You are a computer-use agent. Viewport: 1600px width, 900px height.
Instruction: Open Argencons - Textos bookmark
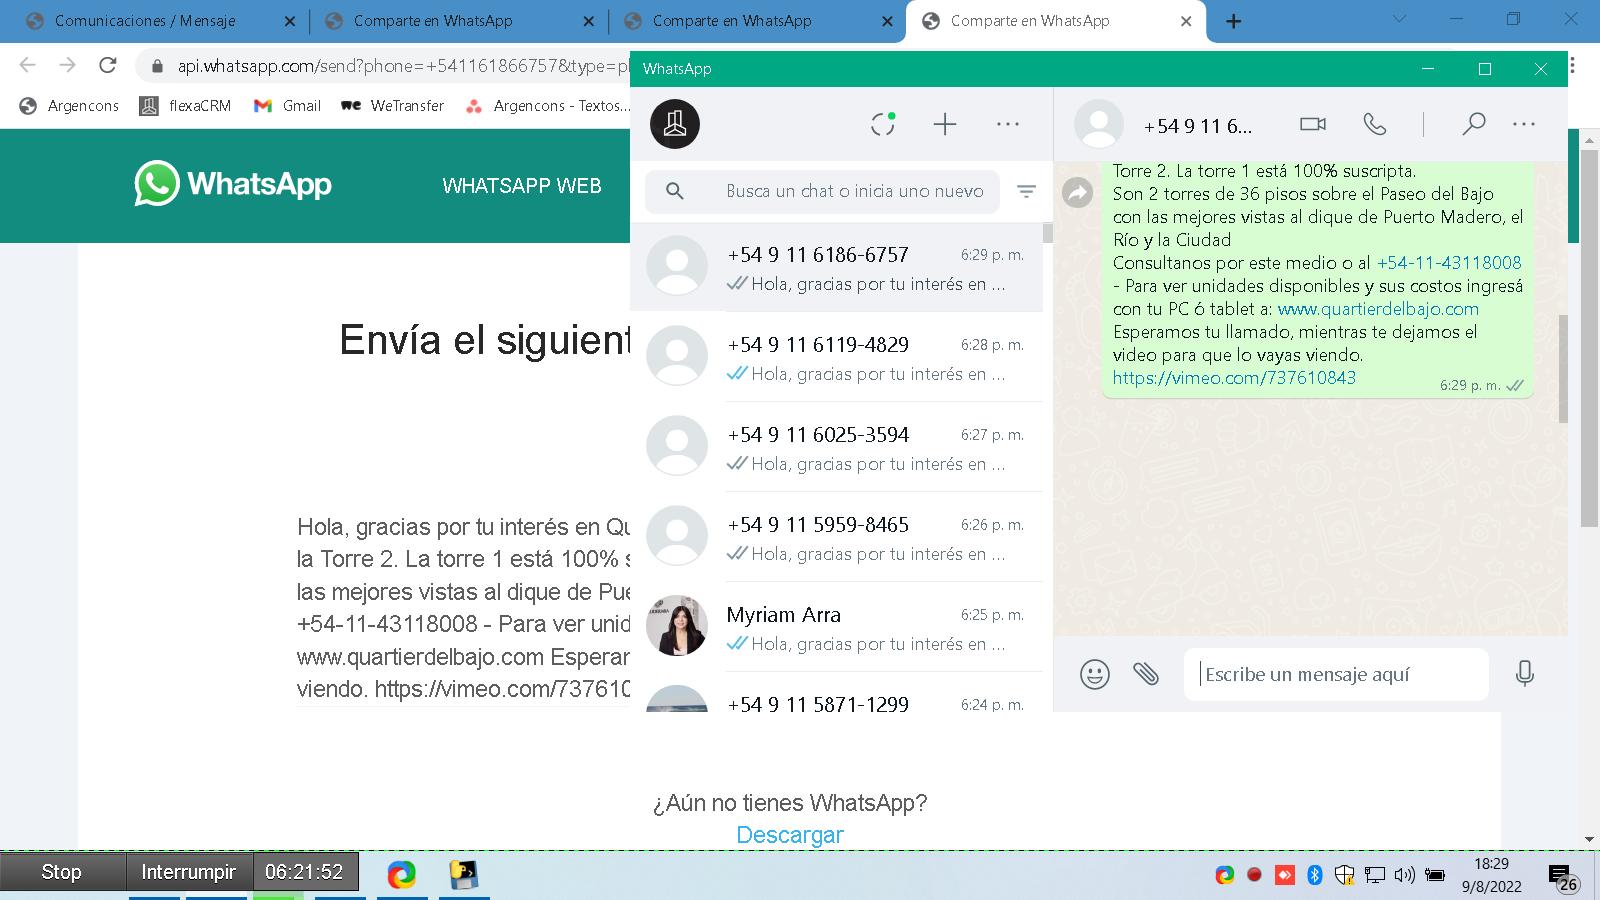548,106
